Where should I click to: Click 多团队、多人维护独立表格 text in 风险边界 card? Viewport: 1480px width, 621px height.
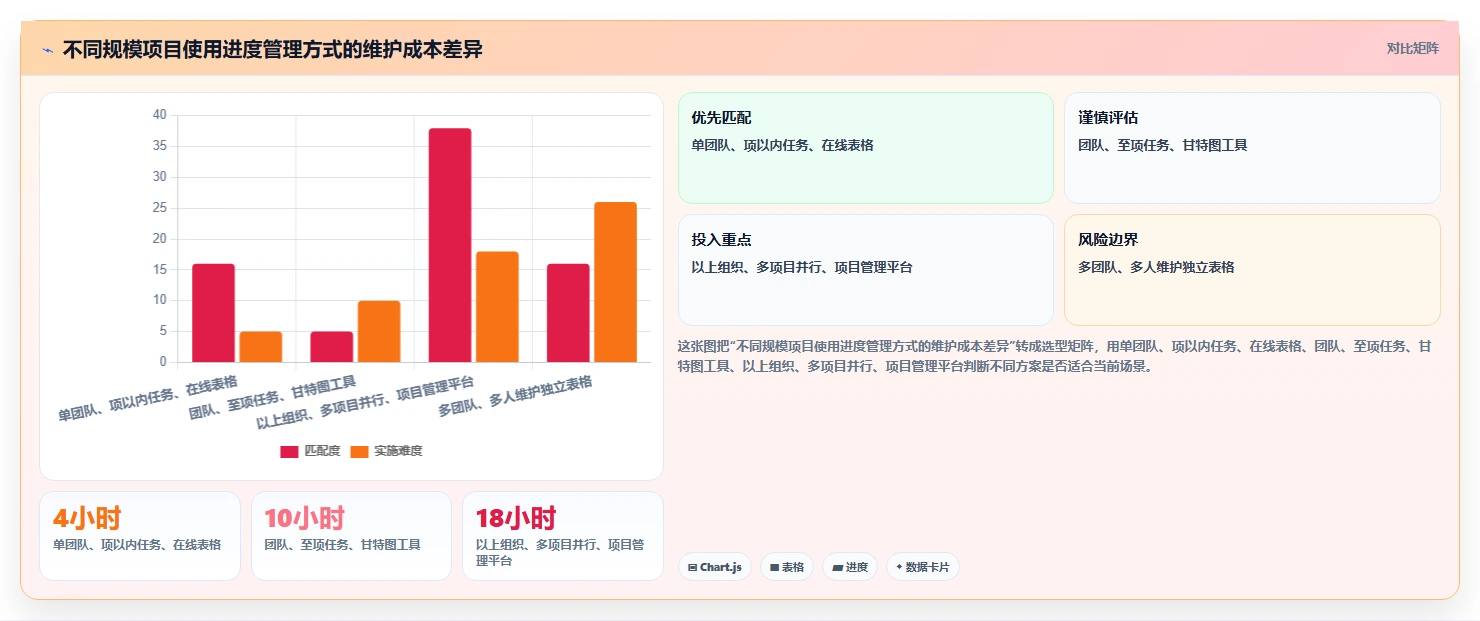click(x=1156, y=267)
